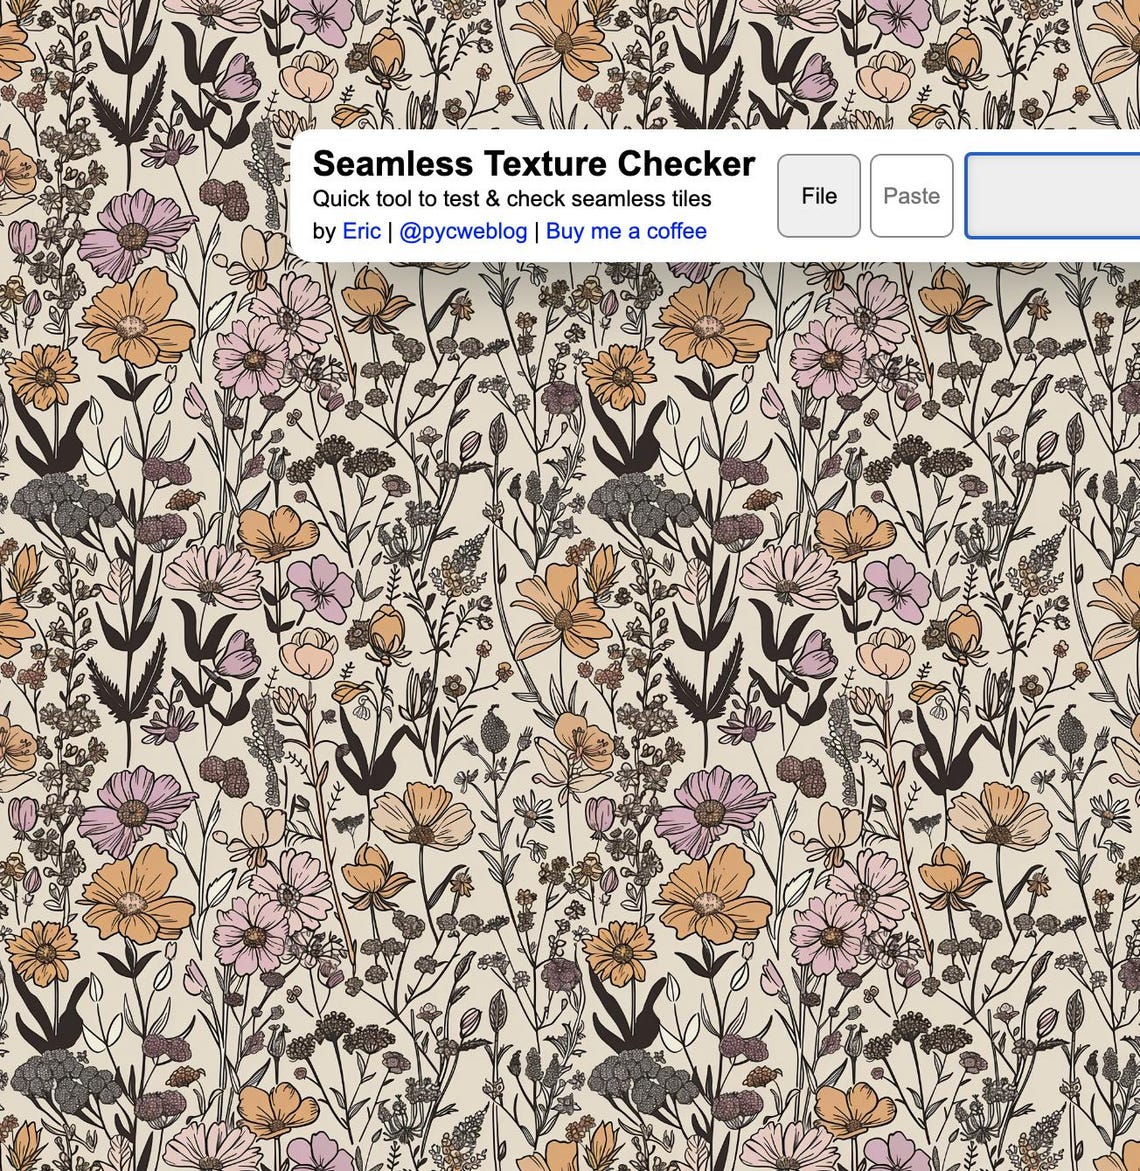
Task: Click the blue-outlined field beside Paste
Action: click(x=1055, y=196)
